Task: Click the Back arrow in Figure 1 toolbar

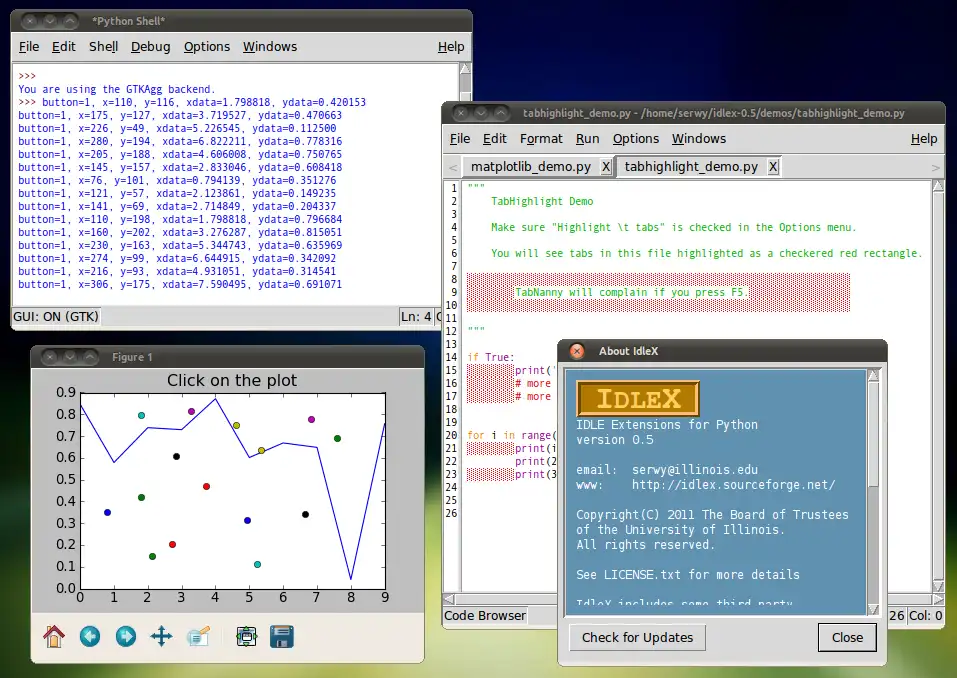Action: tap(90, 637)
